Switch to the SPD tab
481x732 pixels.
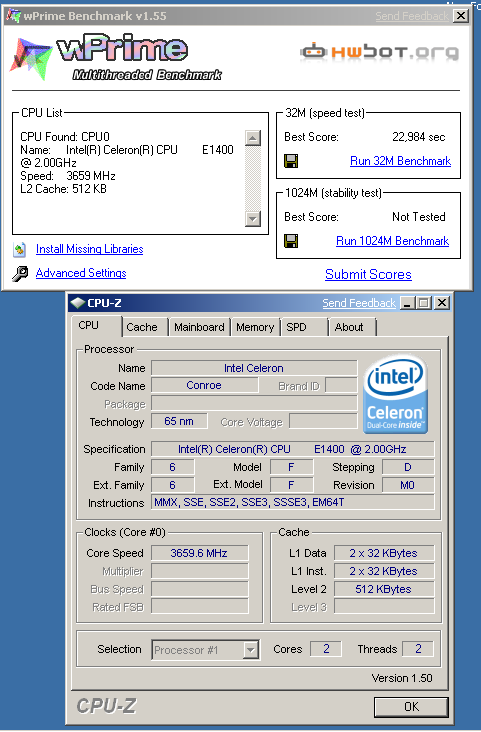(304, 327)
